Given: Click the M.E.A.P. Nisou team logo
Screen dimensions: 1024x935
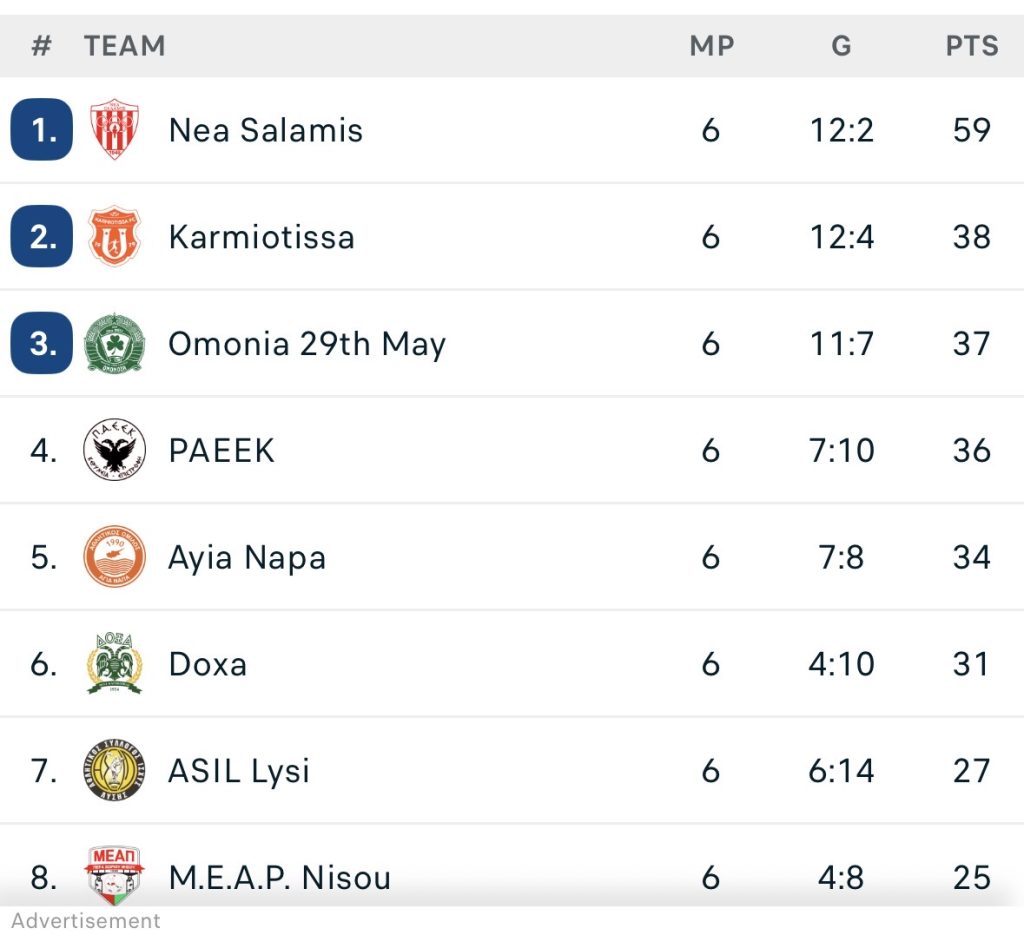Looking at the screenshot, I should 114,874.
